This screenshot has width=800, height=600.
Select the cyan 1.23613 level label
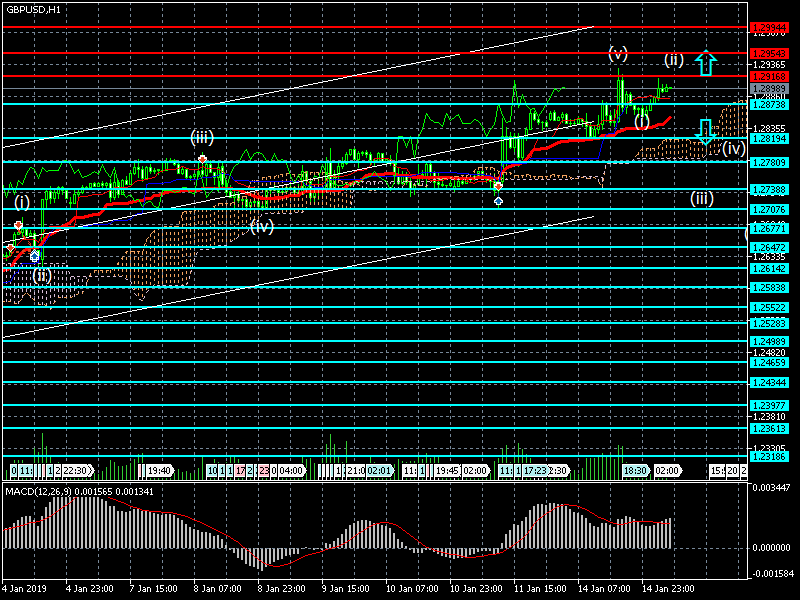769,429
